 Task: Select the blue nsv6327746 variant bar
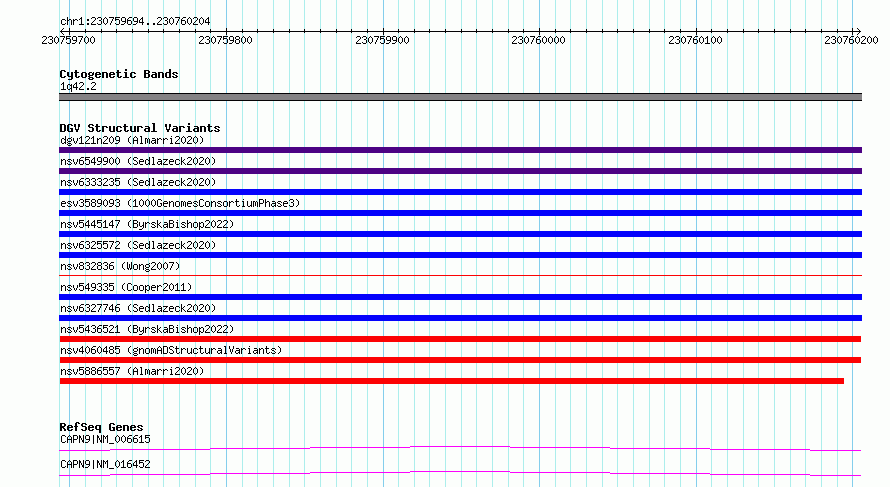[x=460, y=318]
